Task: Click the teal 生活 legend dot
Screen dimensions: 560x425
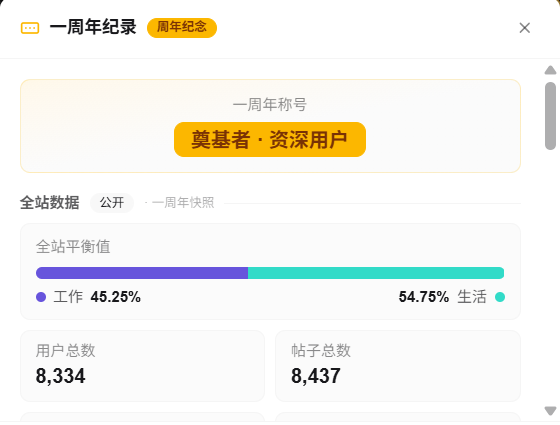Action: click(x=500, y=297)
